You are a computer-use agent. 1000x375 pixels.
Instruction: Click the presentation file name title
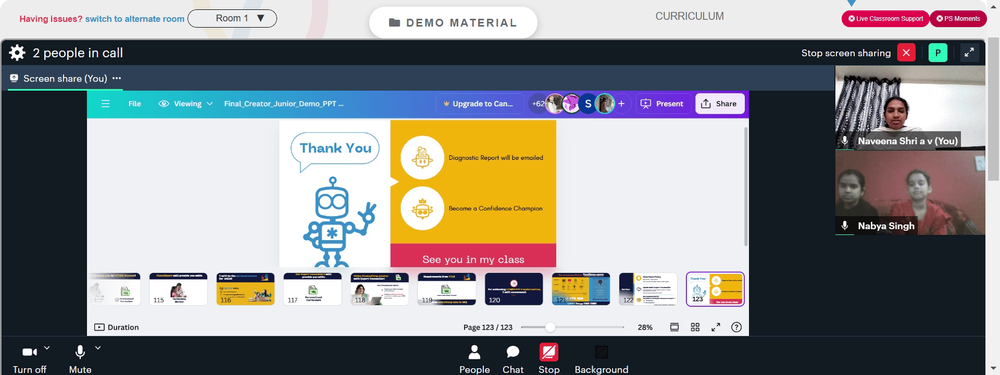[x=284, y=103]
